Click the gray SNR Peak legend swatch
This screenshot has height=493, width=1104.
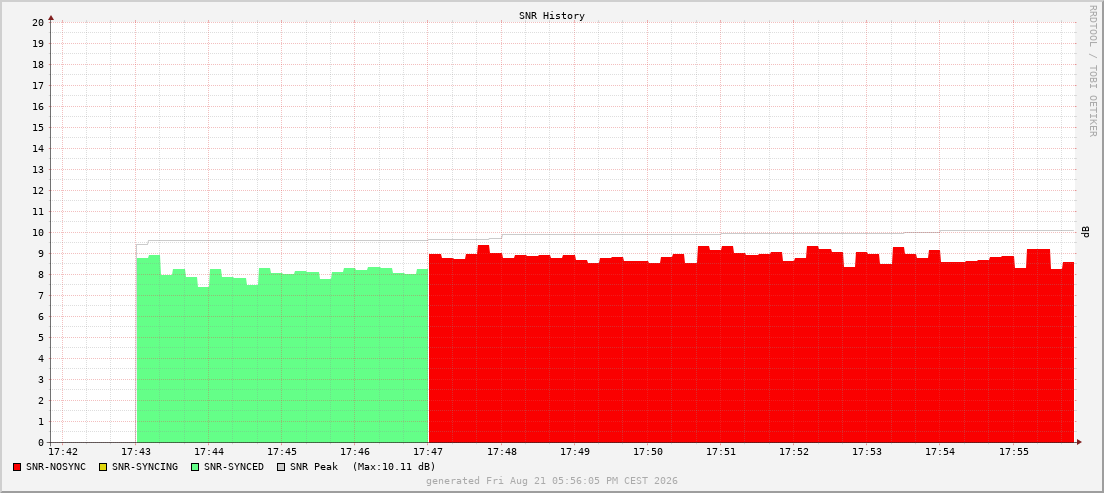point(282,467)
